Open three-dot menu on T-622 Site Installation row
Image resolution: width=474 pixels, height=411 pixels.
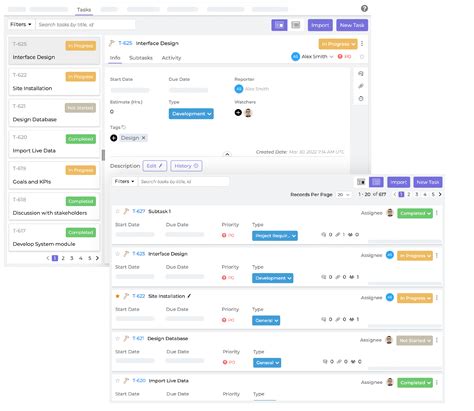[x=437, y=298]
